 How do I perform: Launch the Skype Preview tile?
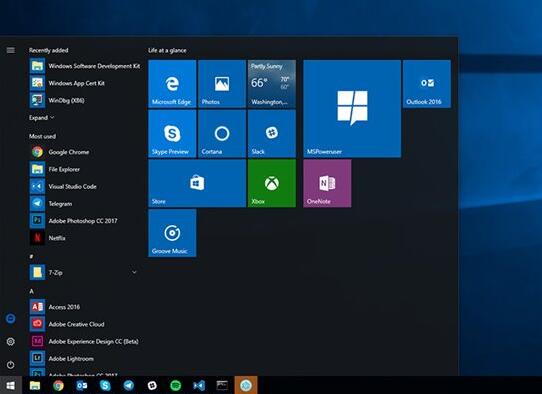coord(172,133)
